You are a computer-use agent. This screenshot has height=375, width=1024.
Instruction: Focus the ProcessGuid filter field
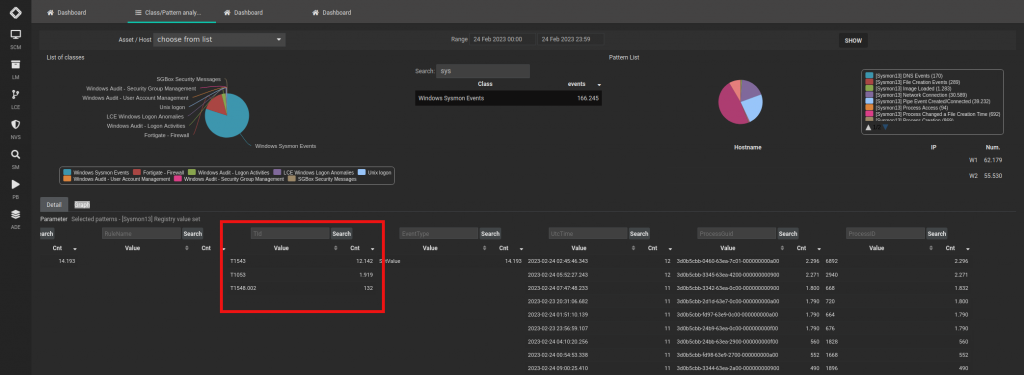[x=737, y=233]
